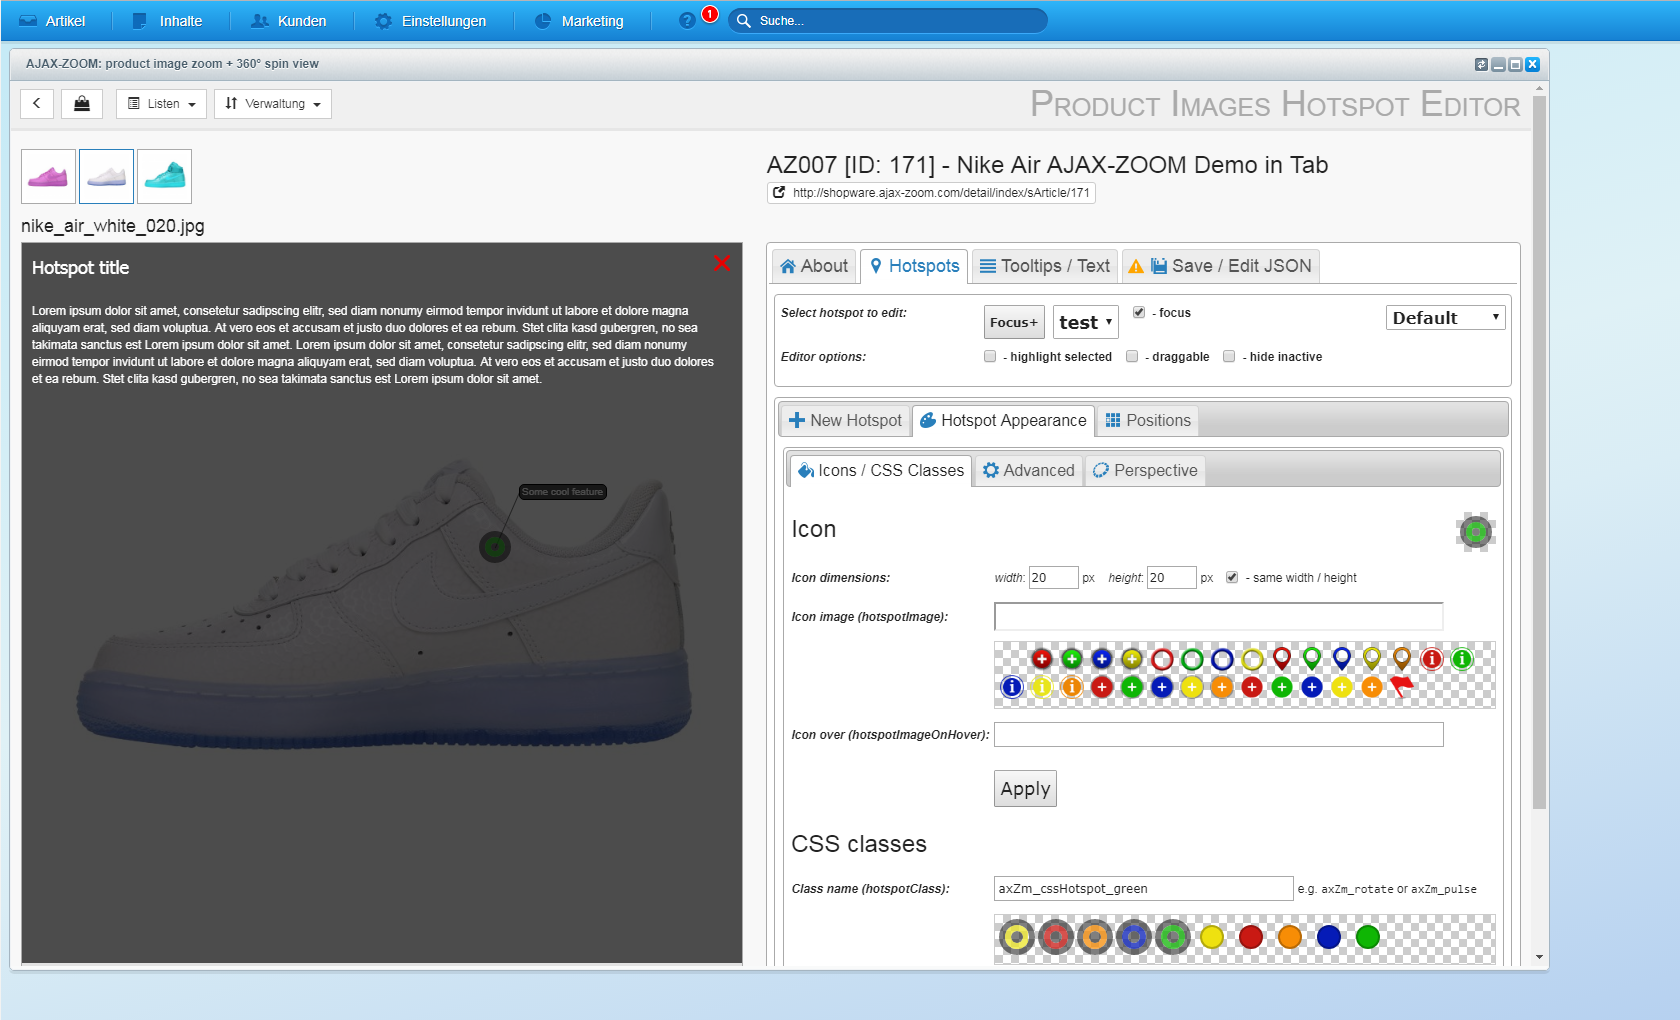
Task: Click the Apply button
Action: [1025, 788]
